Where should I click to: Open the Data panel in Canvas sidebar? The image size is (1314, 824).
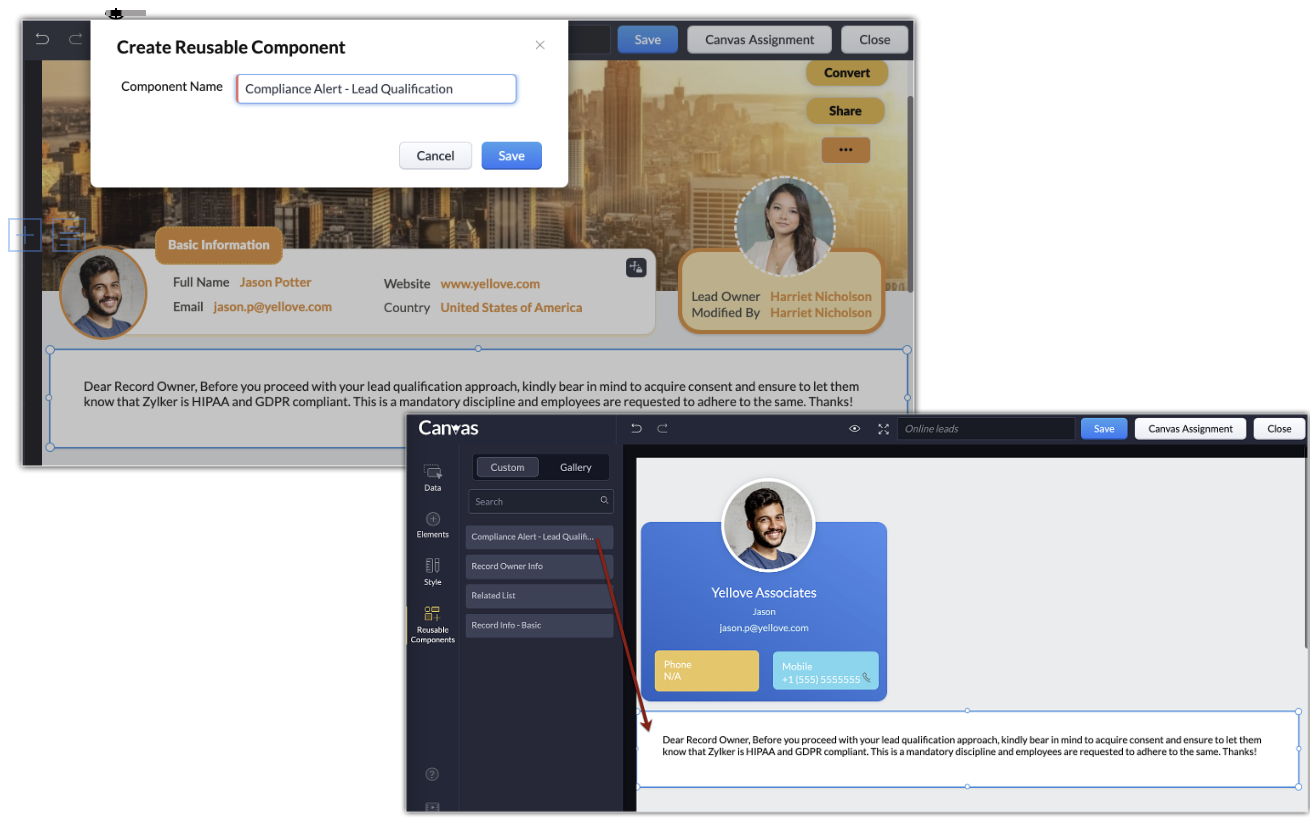[432, 476]
